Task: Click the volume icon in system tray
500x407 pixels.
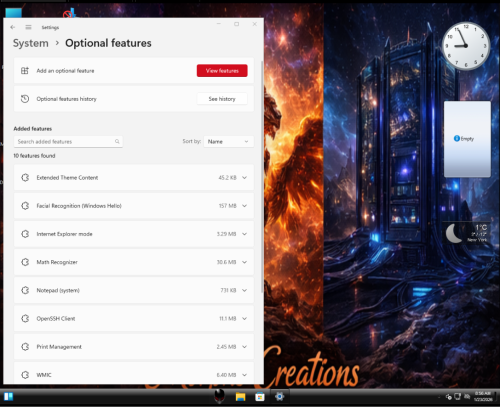Action: (x=467, y=397)
